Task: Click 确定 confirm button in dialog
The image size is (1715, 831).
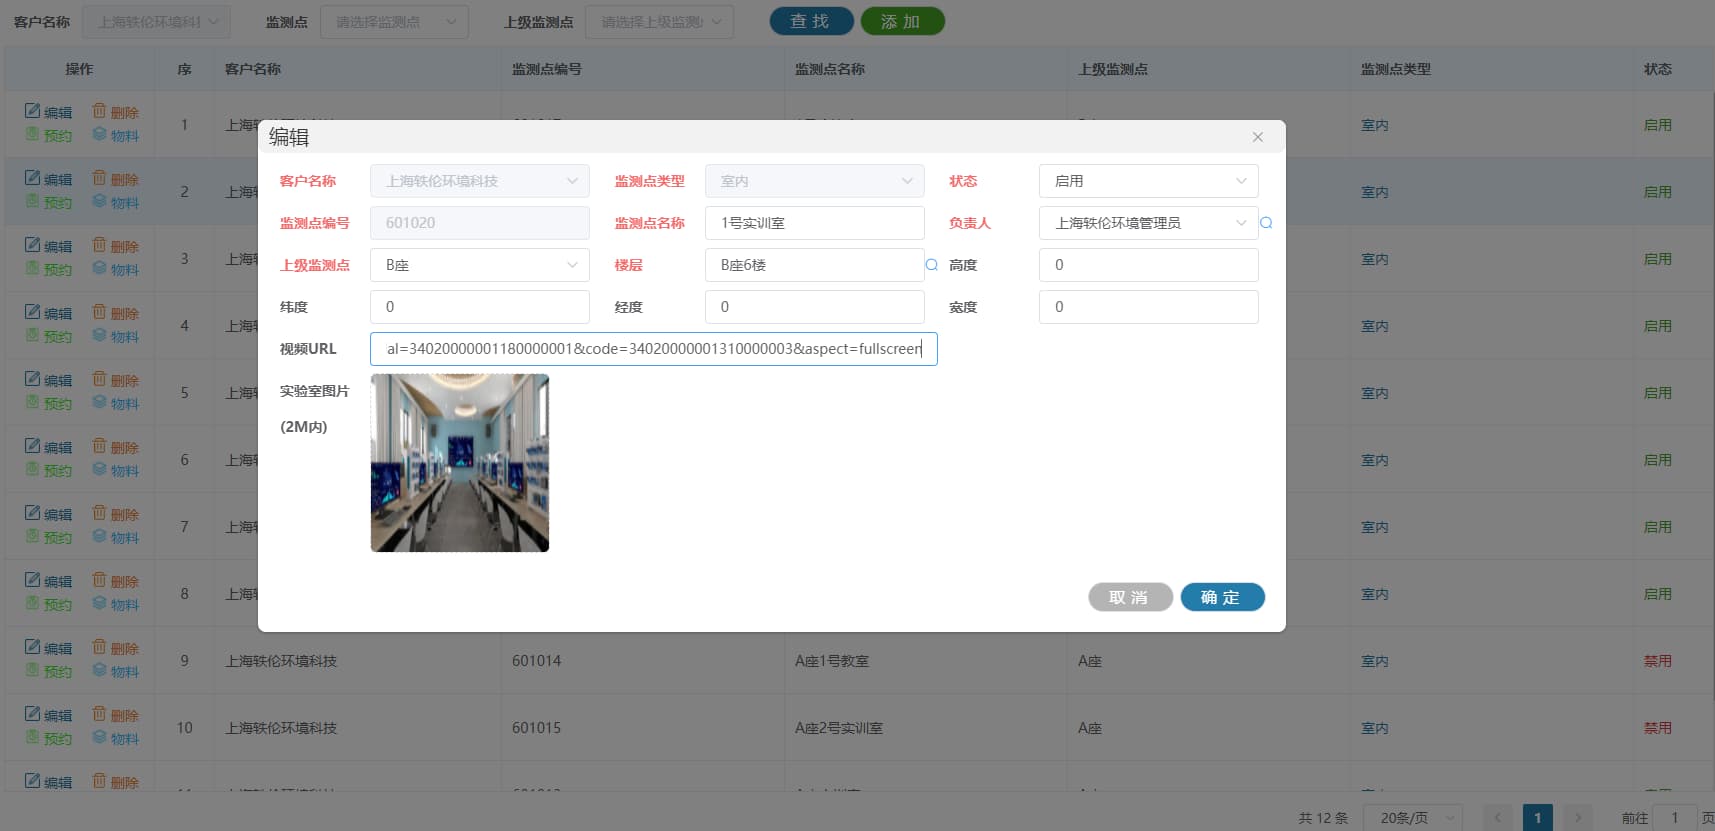Action: coord(1222,597)
